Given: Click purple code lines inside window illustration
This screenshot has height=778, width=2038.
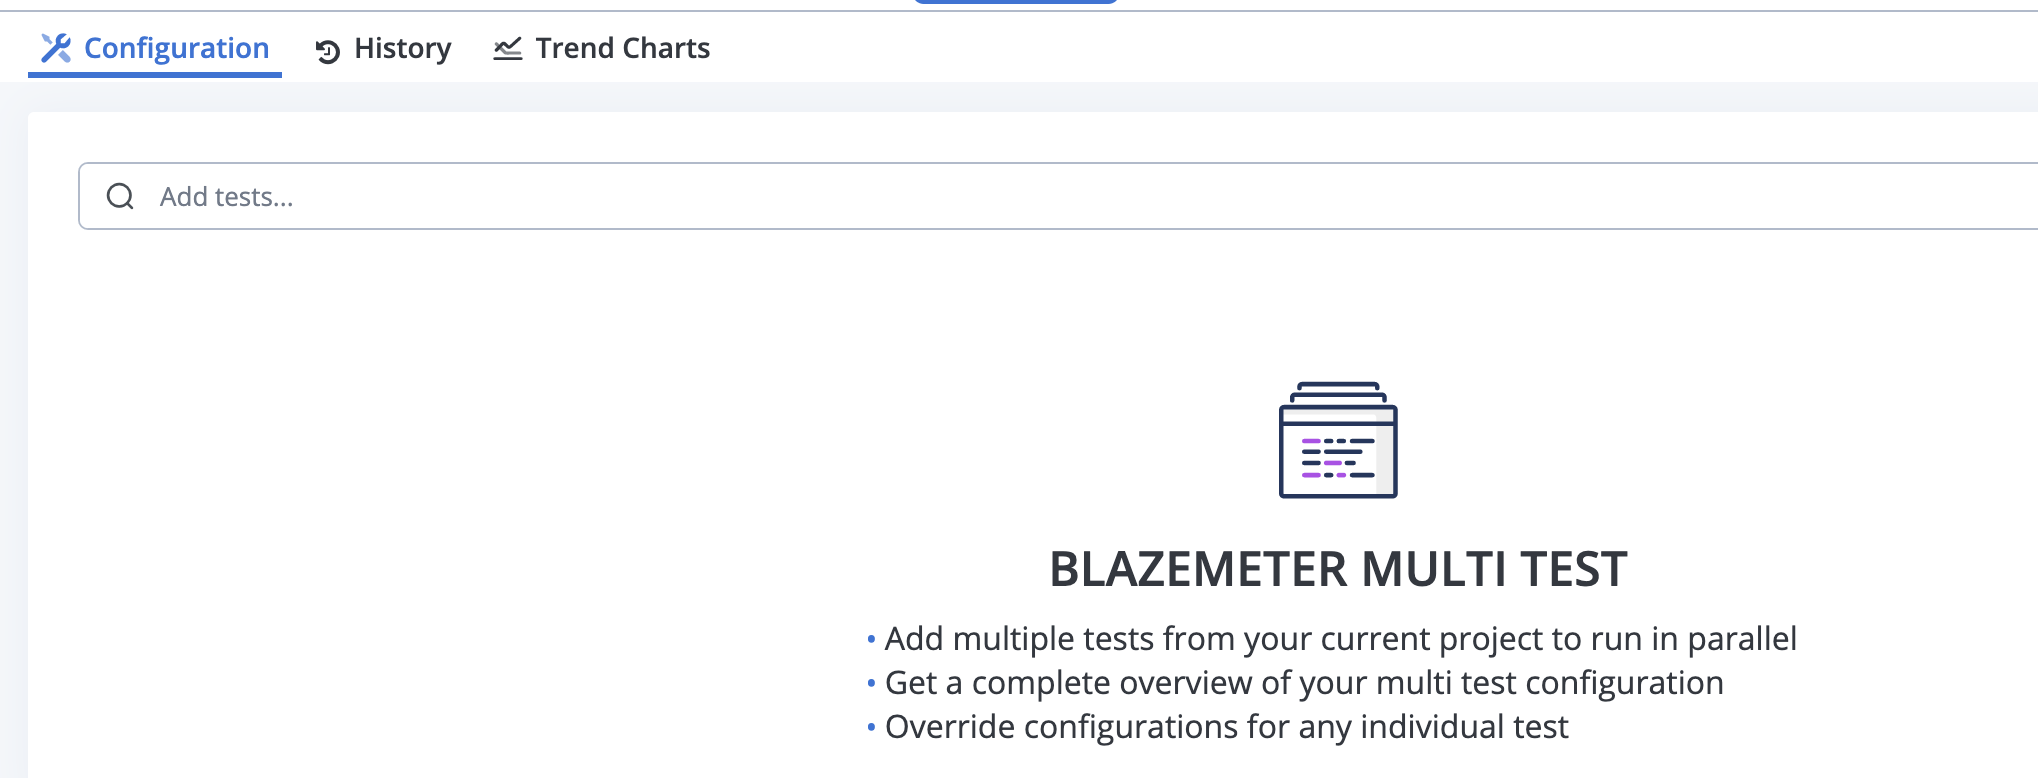Looking at the screenshot, I should tap(1322, 458).
